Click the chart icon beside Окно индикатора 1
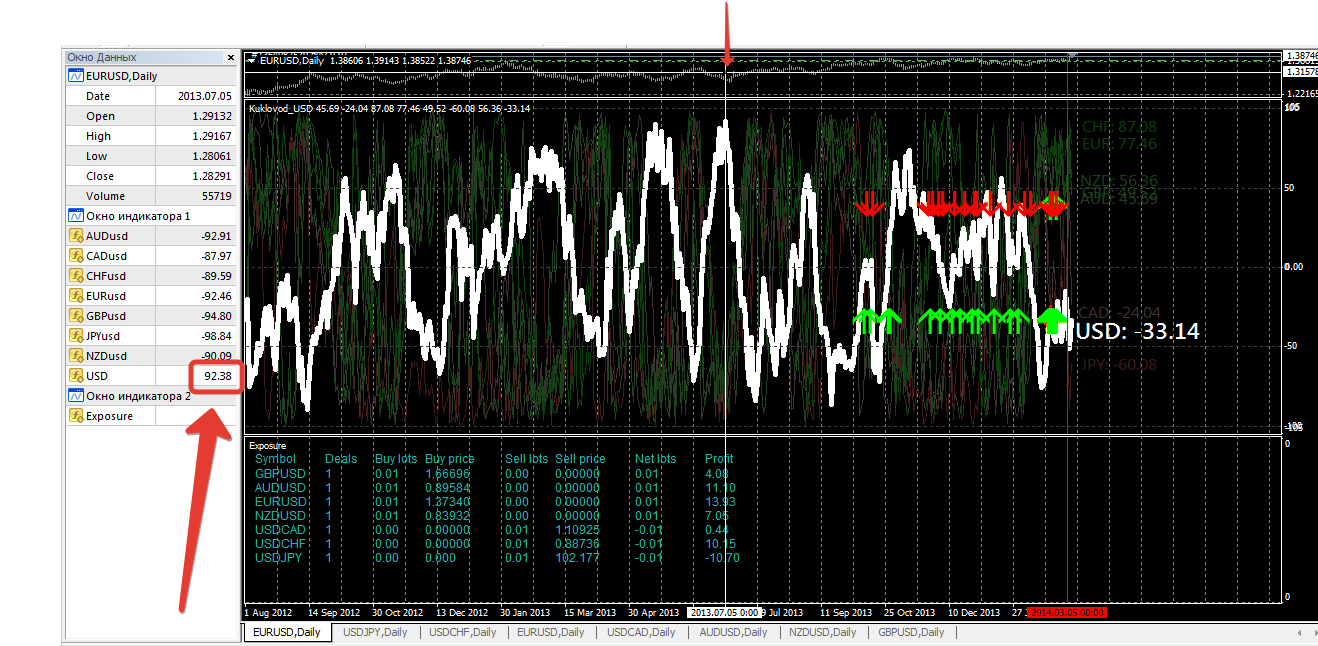Image resolution: width=1318 pixels, height=646 pixels. coord(75,216)
